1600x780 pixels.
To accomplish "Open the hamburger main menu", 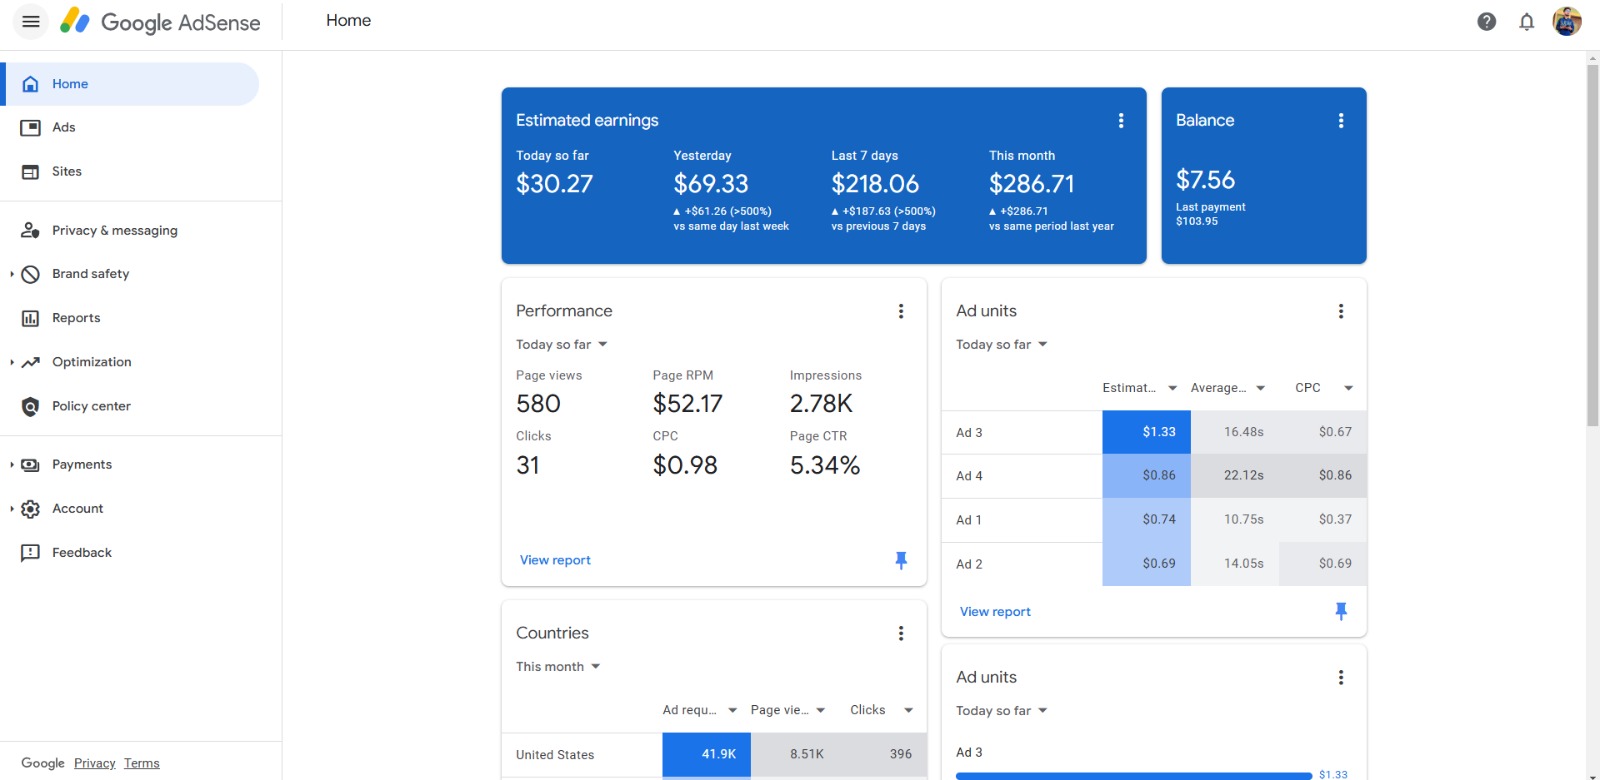I will coord(31,21).
